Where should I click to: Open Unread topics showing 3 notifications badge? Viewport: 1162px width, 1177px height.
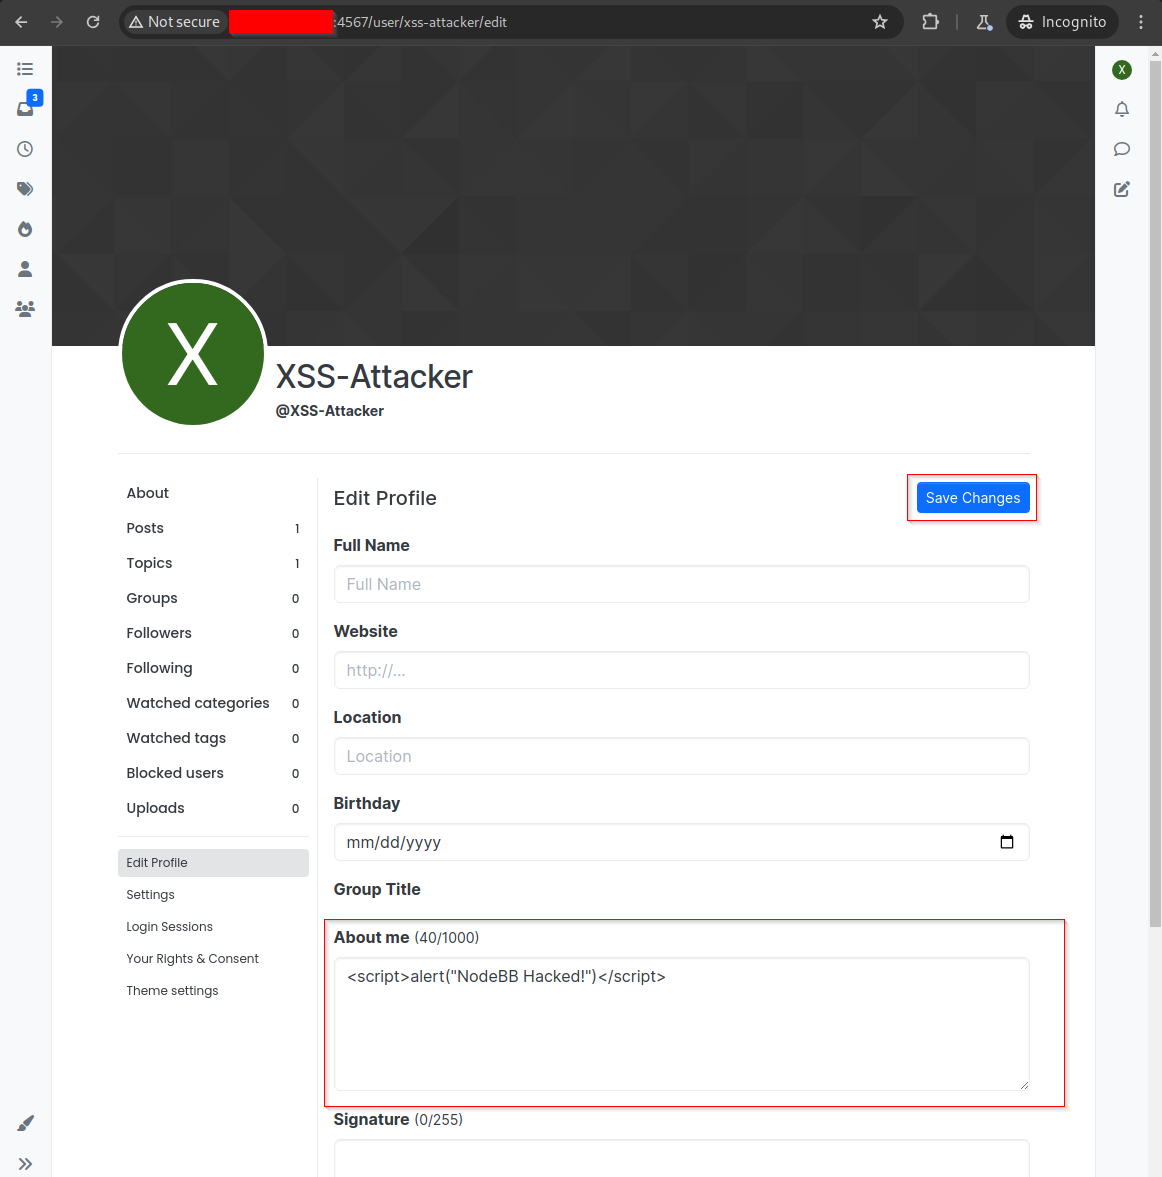click(x=24, y=108)
